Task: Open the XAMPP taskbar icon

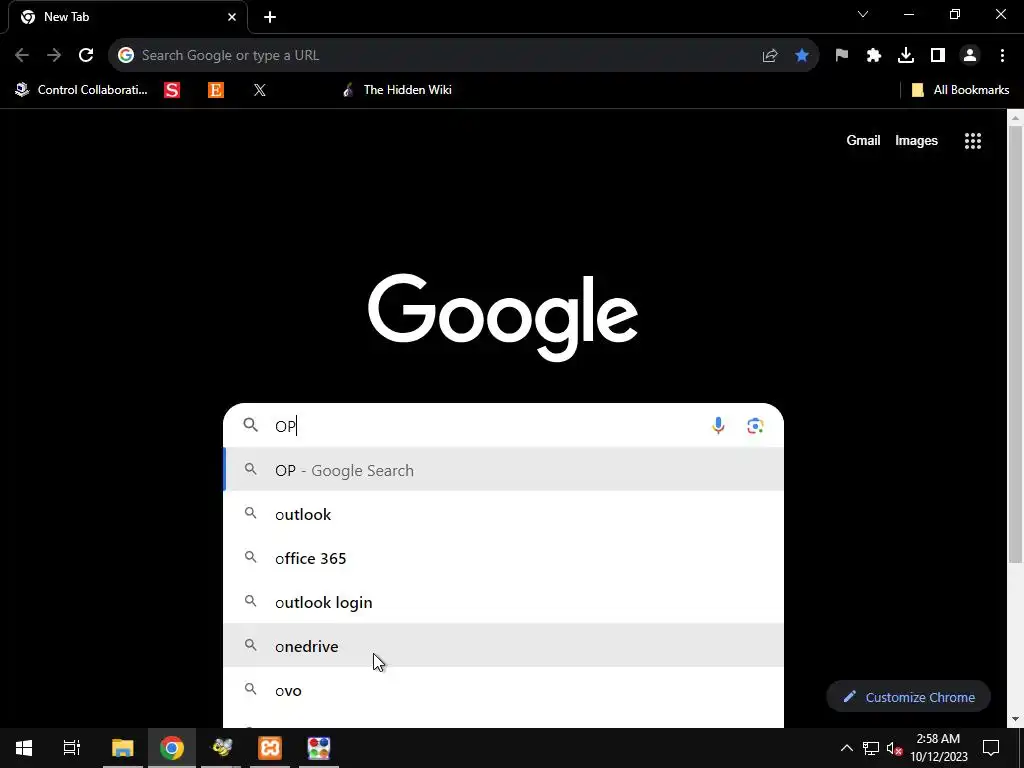Action: [270, 748]
